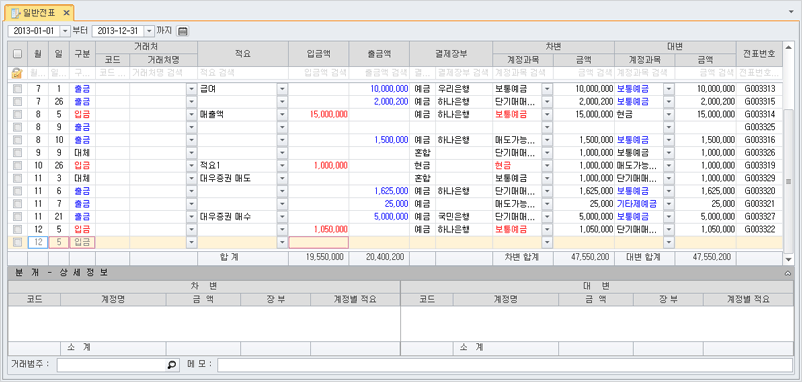Open 적요 dropdown for 대우증권 매수 row
The image size is (802, 382).
tap(282, 217)
